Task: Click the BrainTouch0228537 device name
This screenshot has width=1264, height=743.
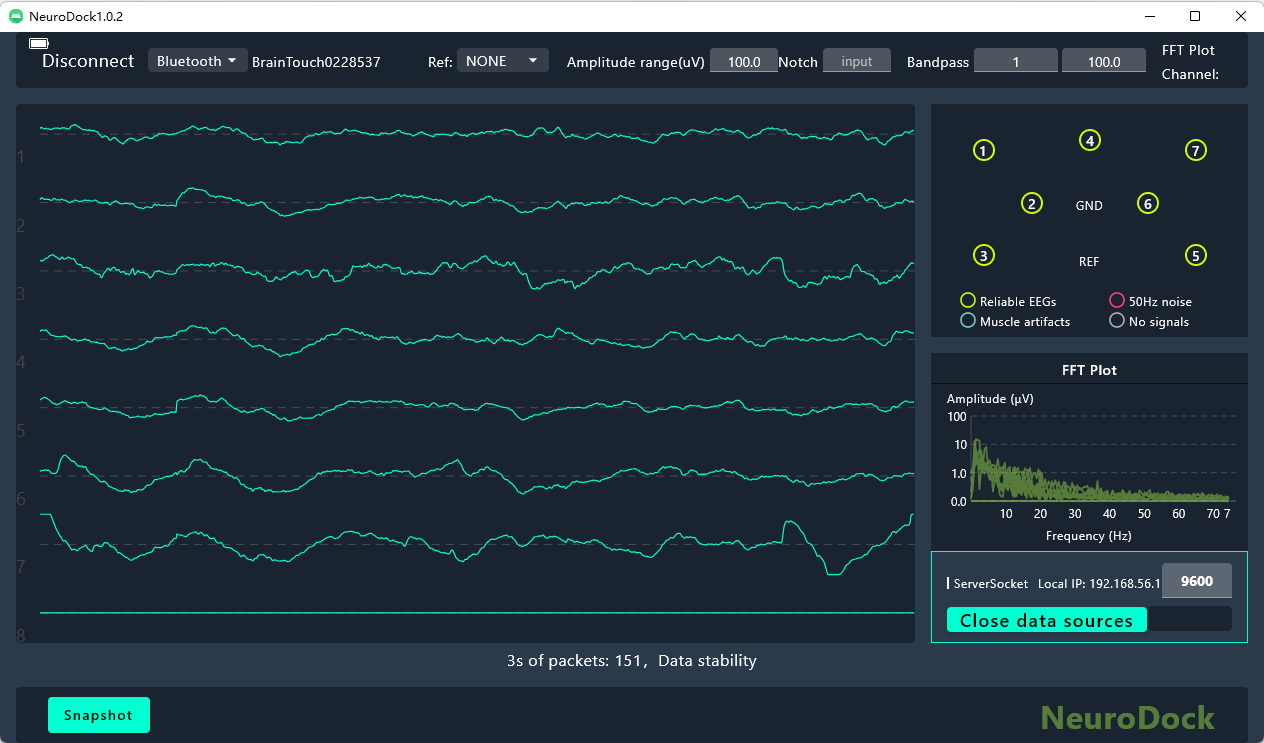Action: tap(316, 62)
